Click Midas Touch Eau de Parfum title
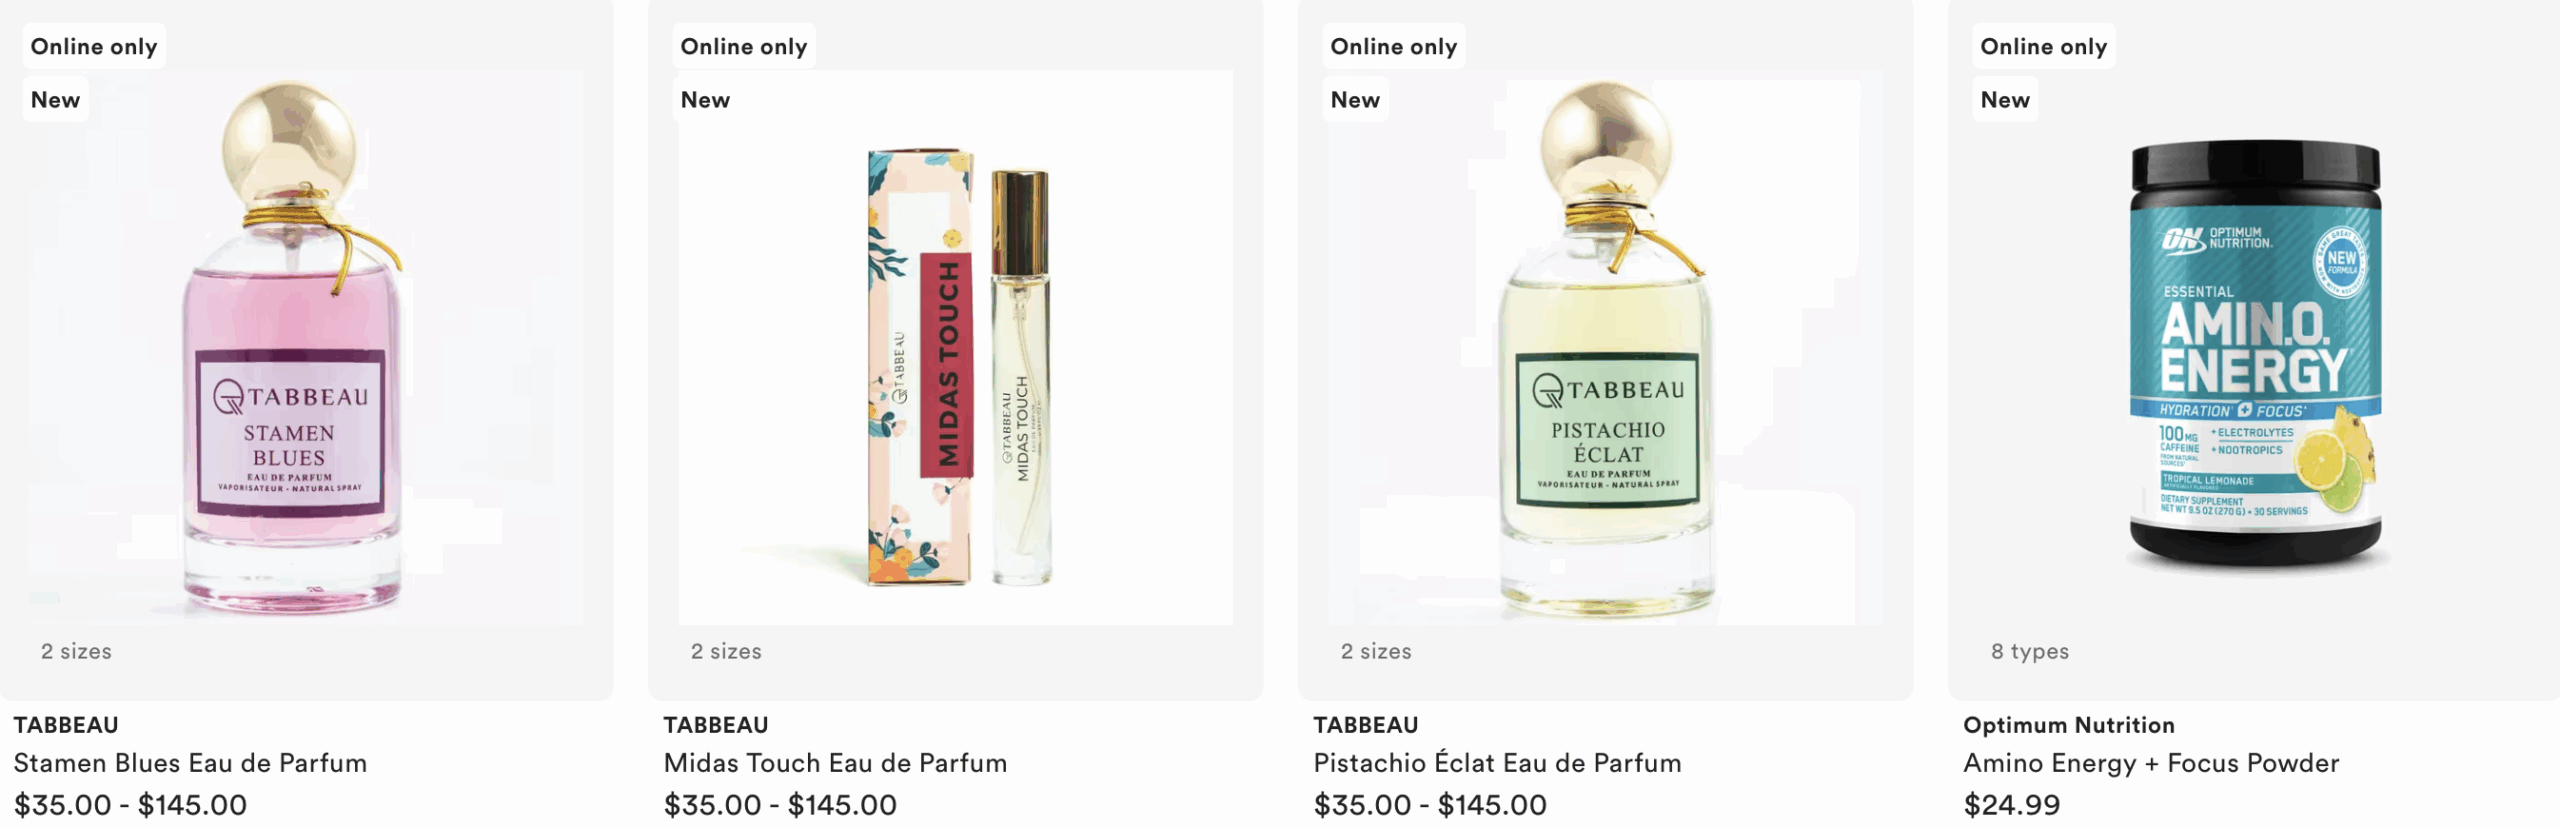Image resolution: width=2560 pixels, height=828 pixels. coord(835,763)
